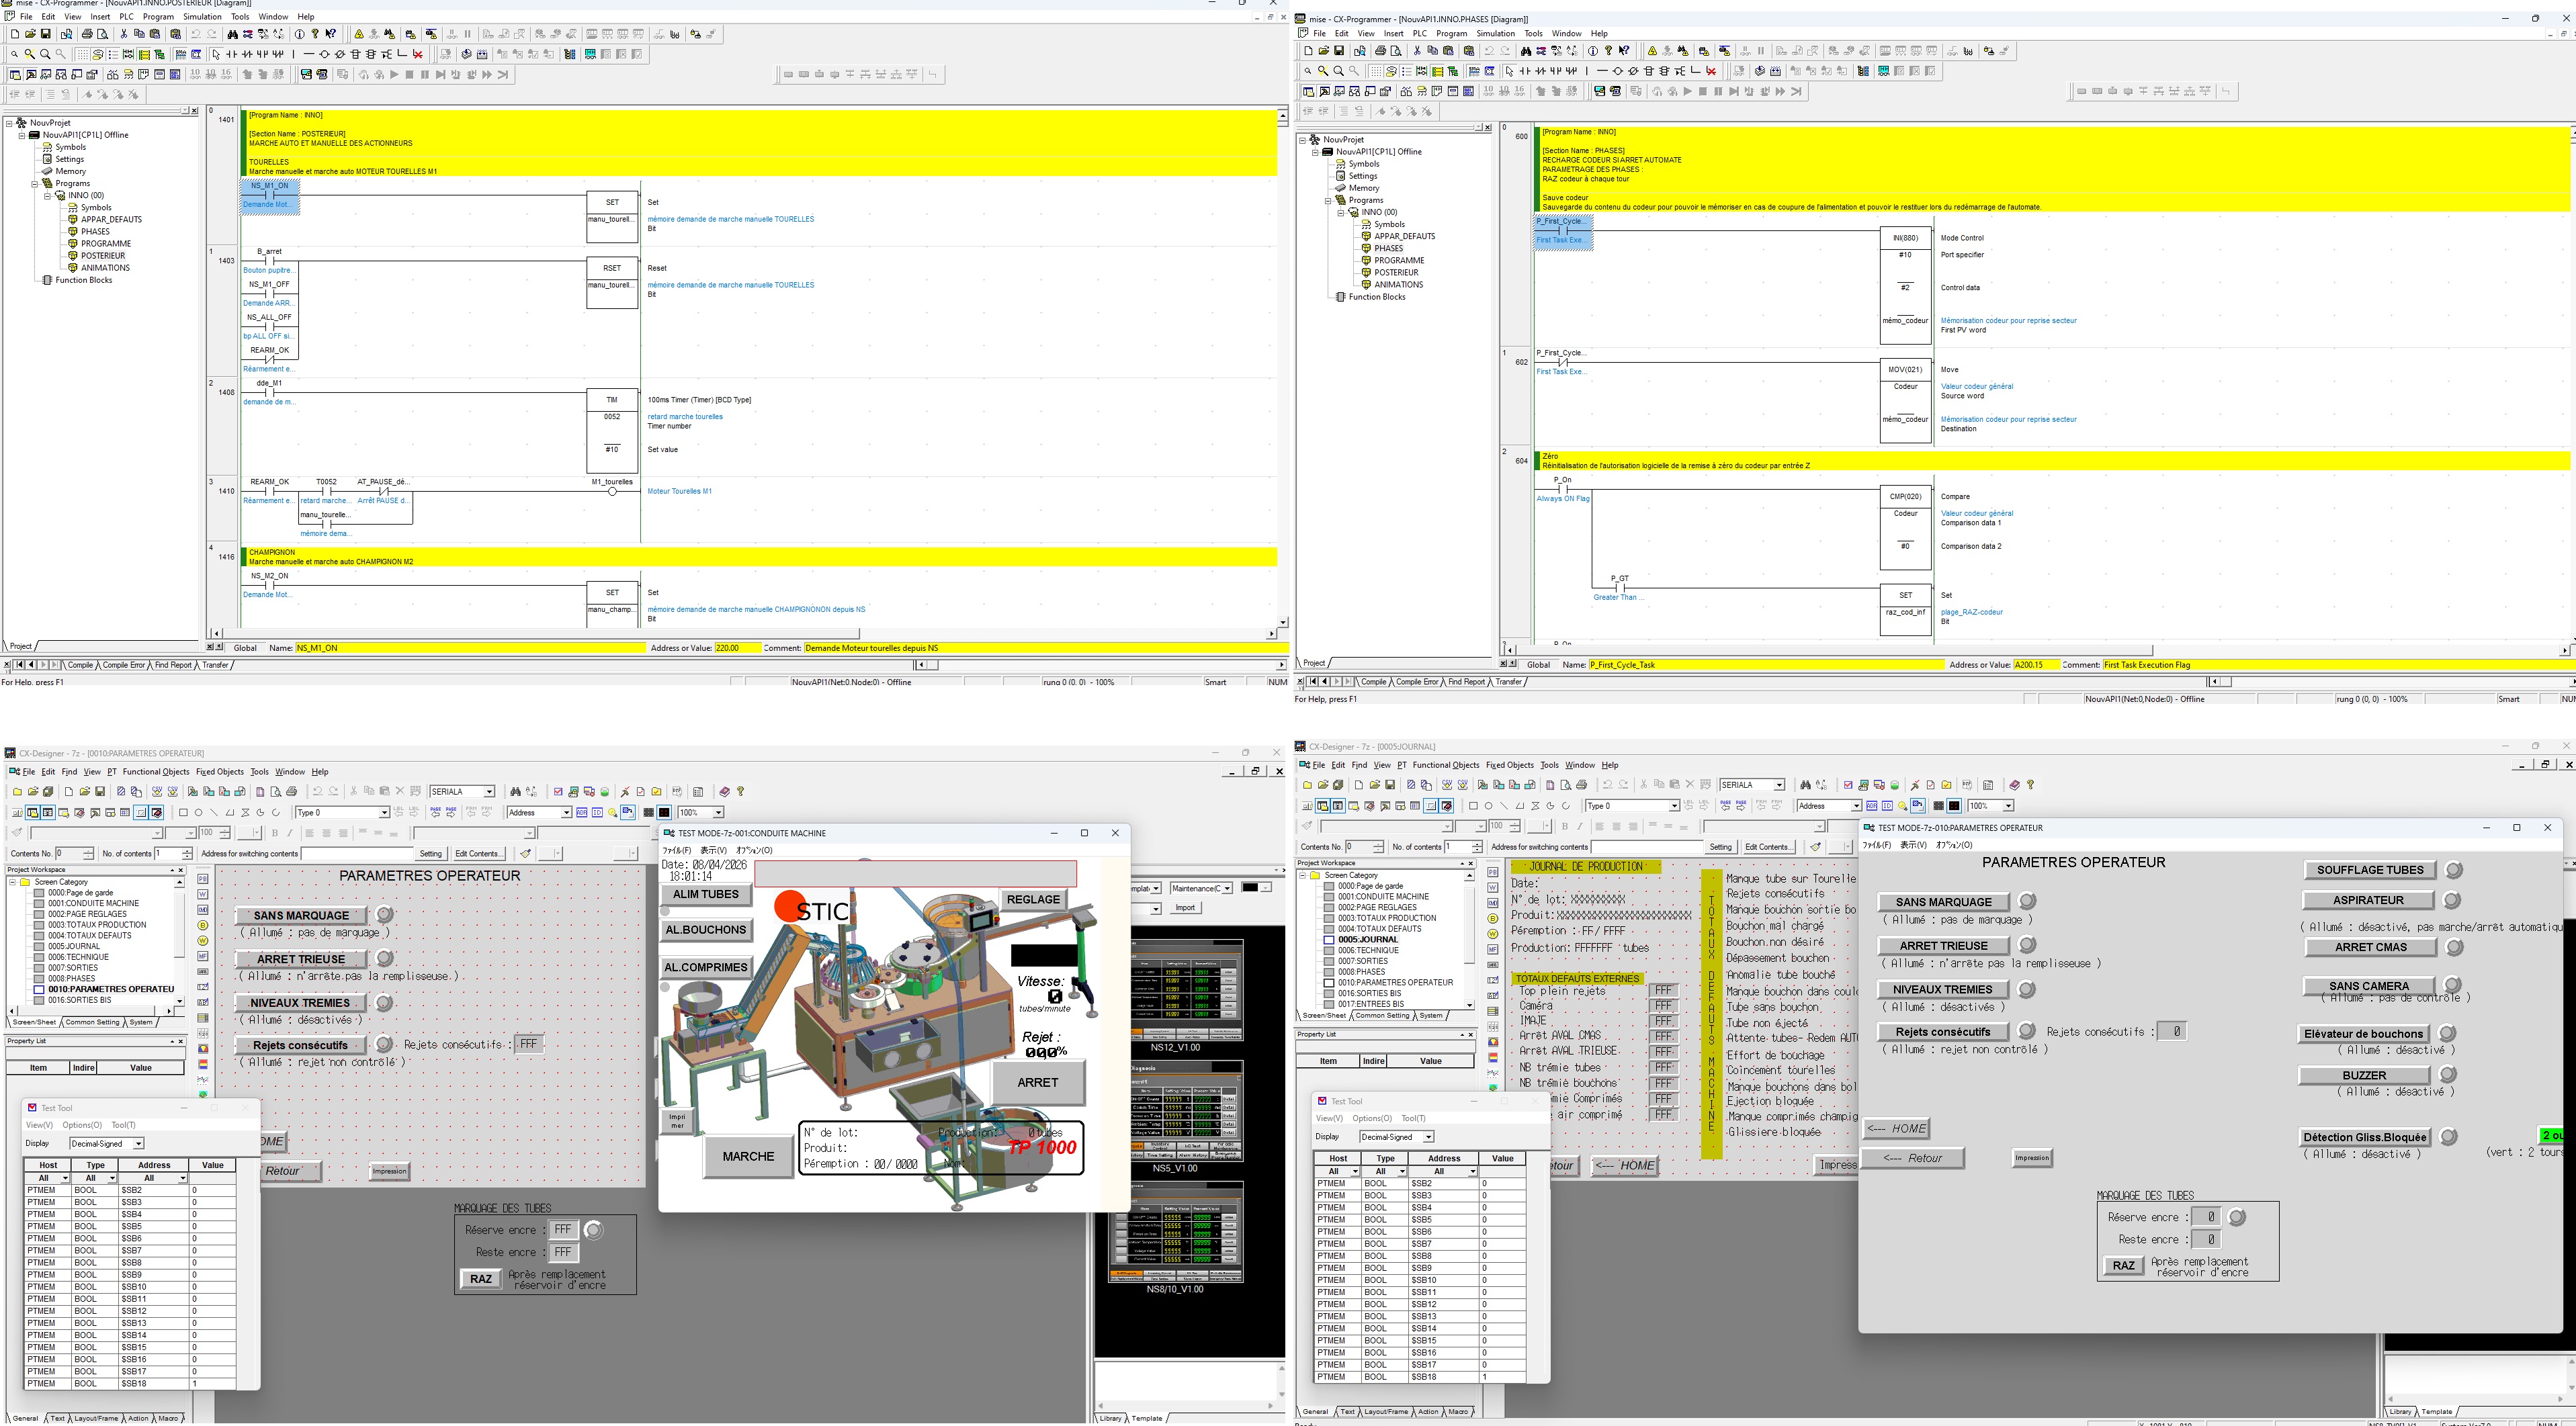Toggle the BUZZER switch in test mode
2576x1426 pixels.
(x=2364, y=1076)
